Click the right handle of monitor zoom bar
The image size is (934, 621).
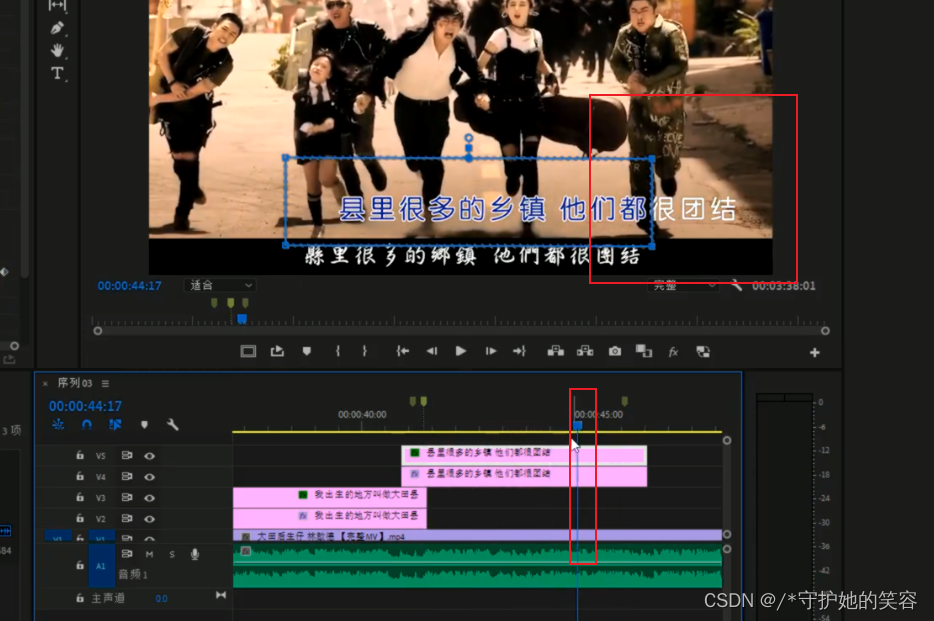pos(825,331)
